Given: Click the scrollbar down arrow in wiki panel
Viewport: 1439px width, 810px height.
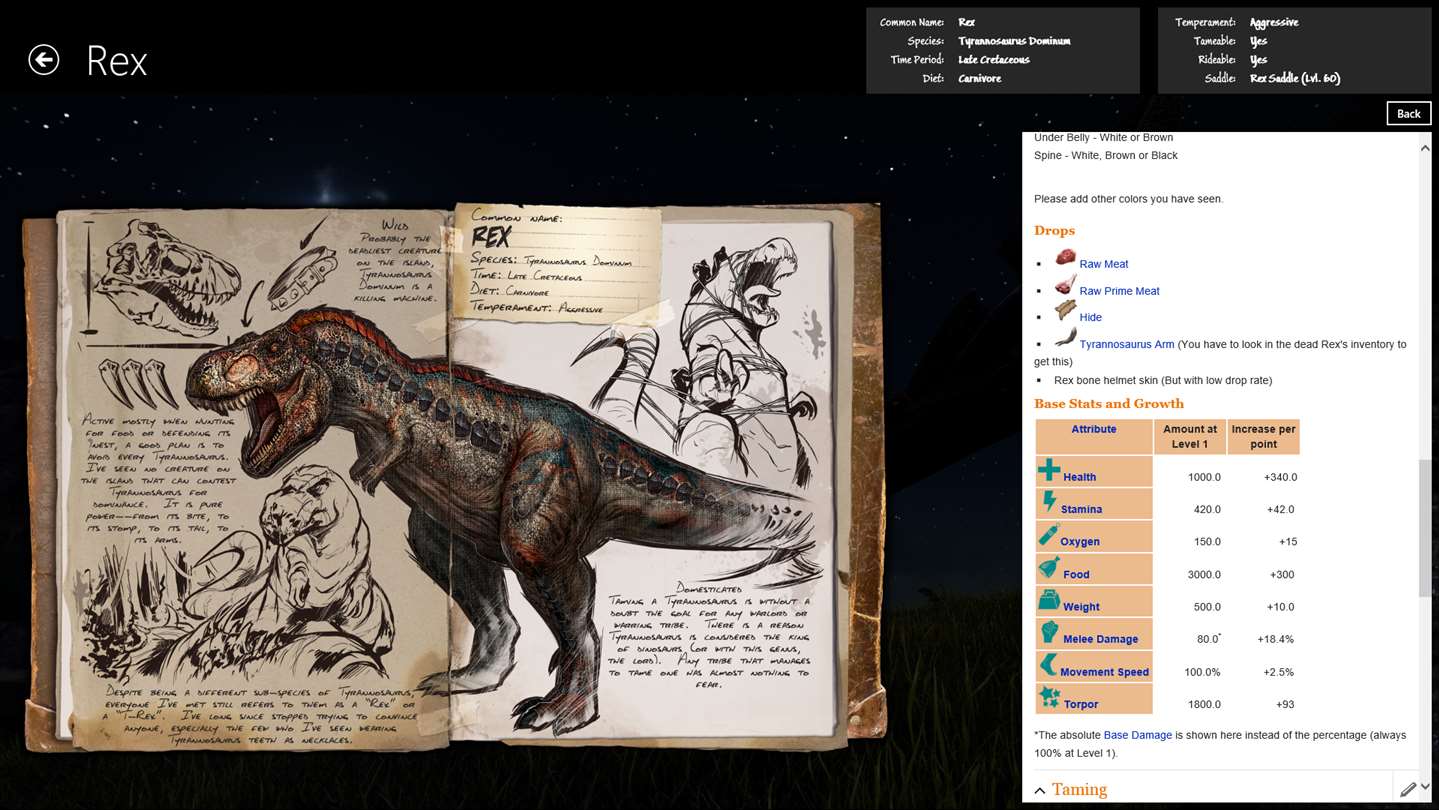Looking at the screenshot, I should [1425, 788].
